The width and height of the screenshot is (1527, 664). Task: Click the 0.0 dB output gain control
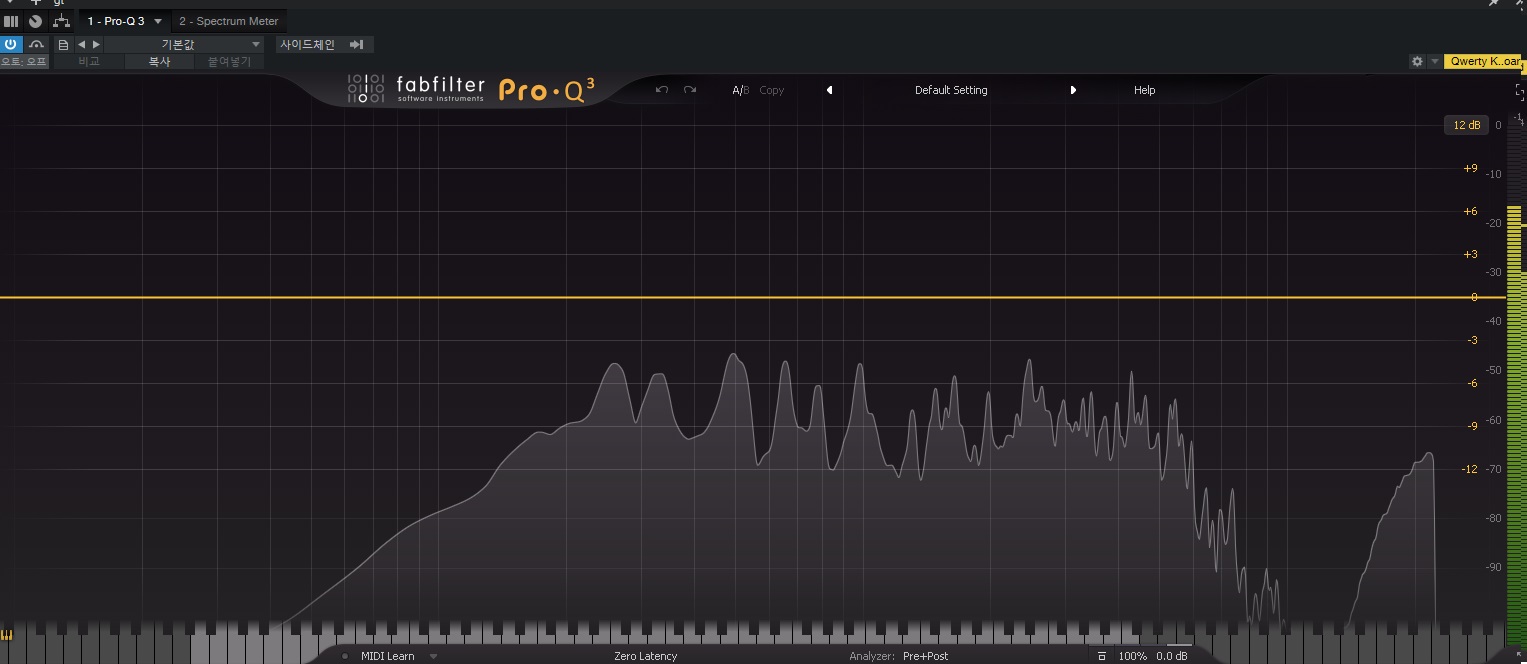pos(1172,656)
